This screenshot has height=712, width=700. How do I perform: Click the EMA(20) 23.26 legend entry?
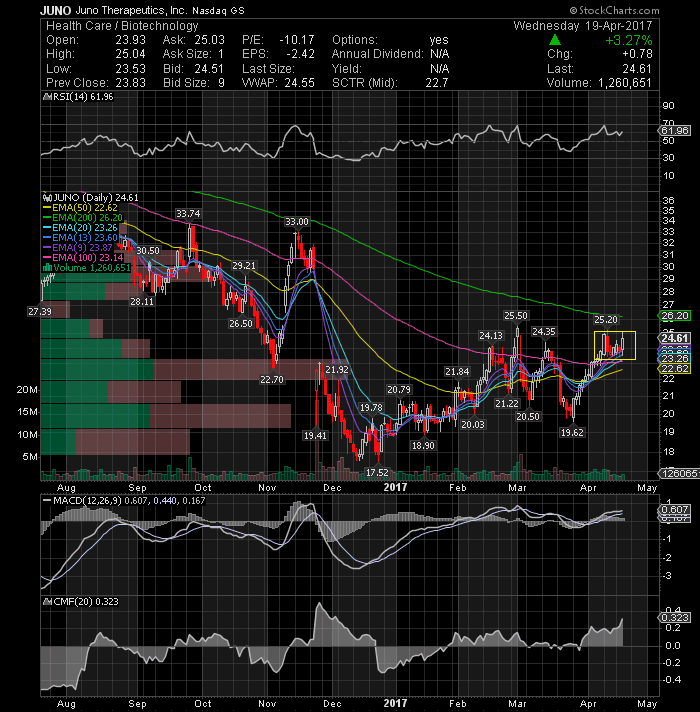click(x=84, y=227)
